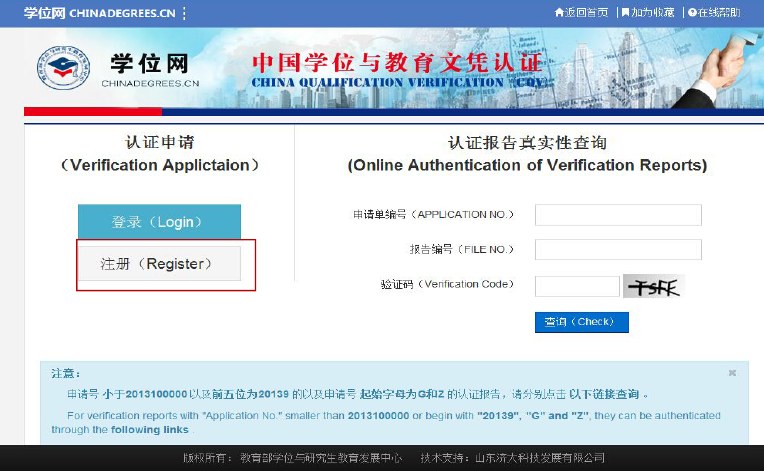Click the 认证报告真实性查询 heading
Screen dimensions: 764x471
pos(527,143)
